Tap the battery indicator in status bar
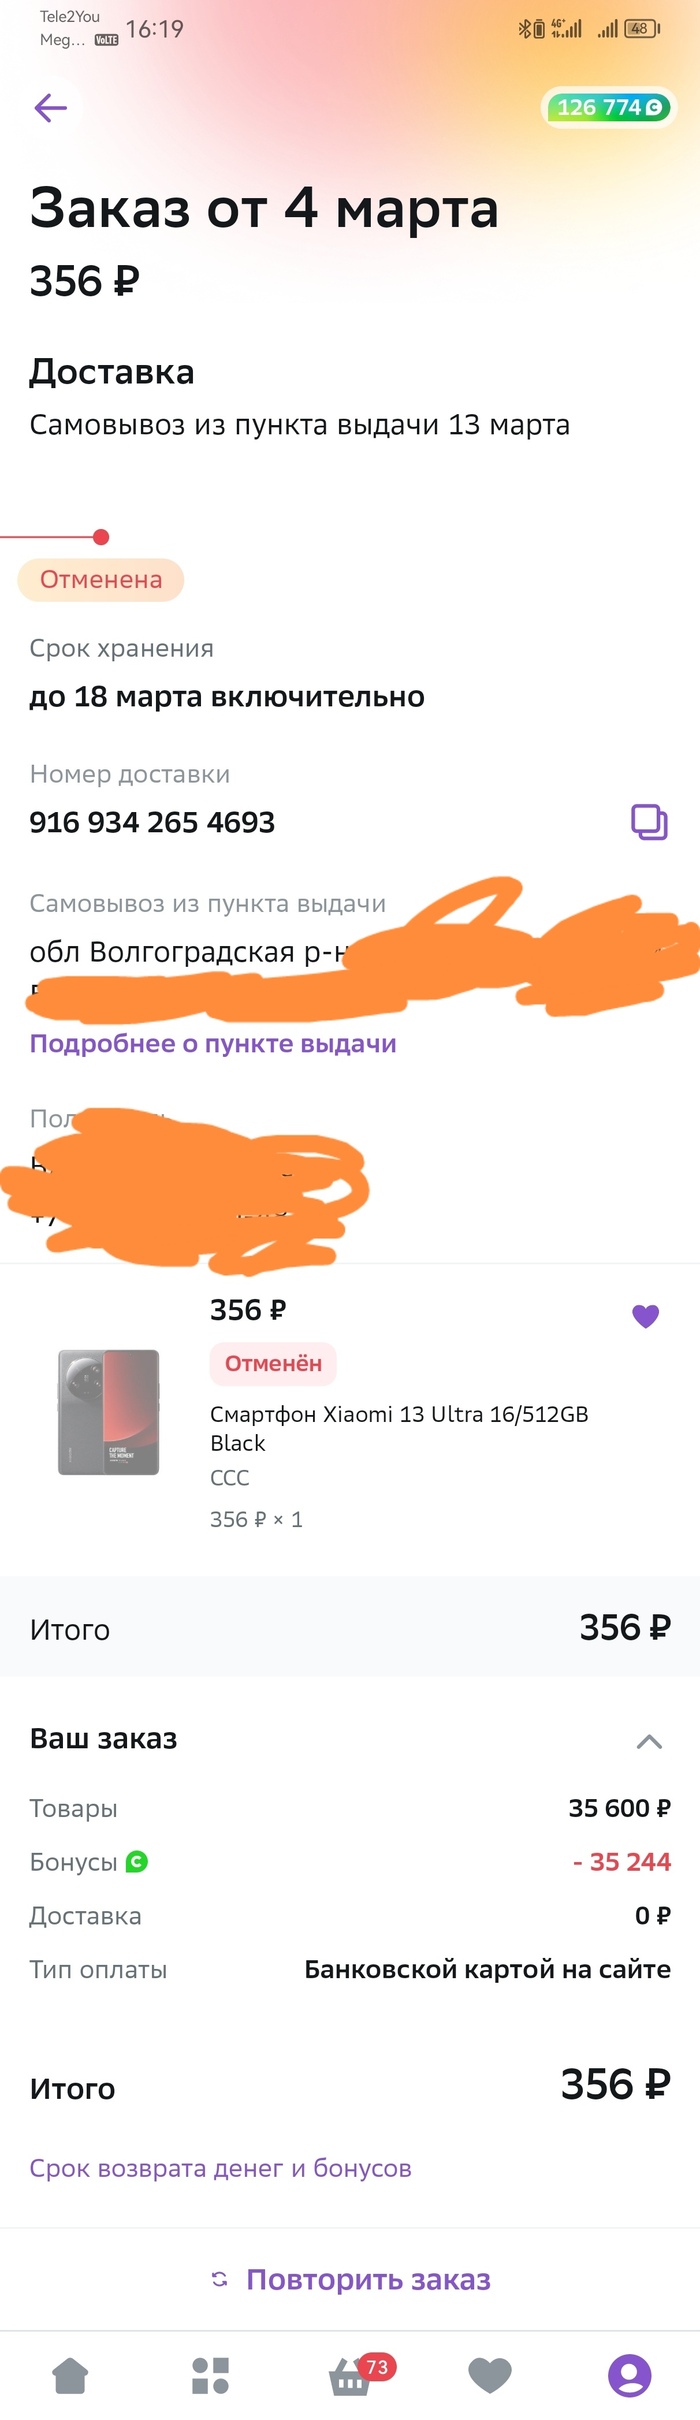 [x=642, y=29]
